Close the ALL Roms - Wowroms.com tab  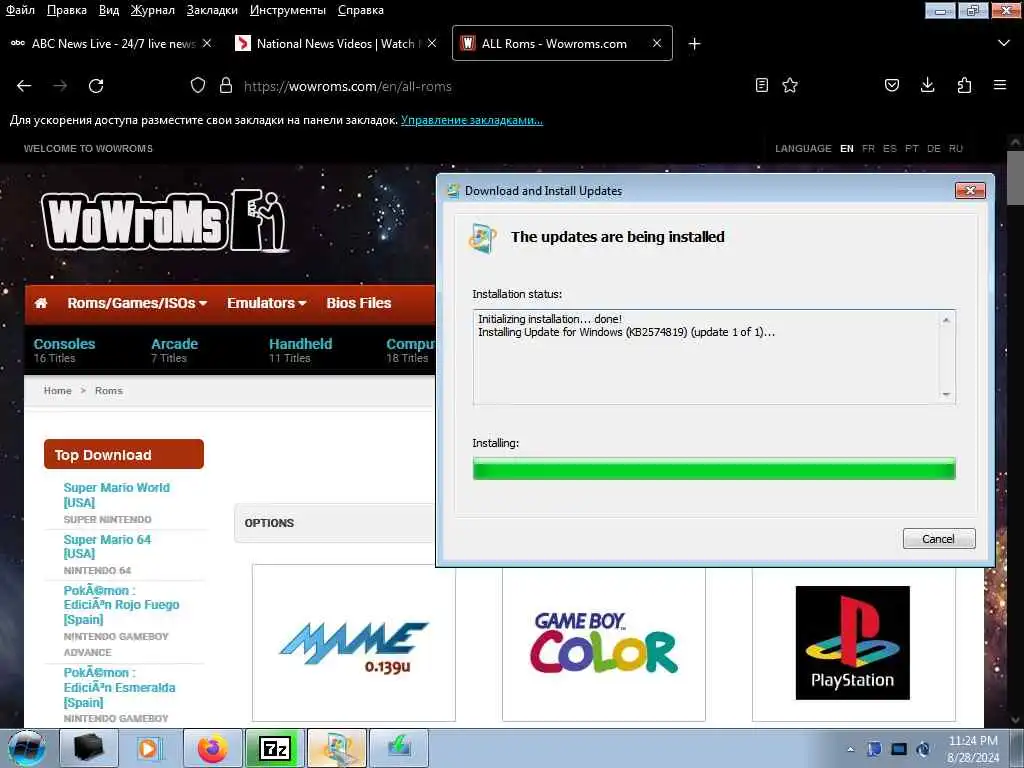pyautogui.click(x=657, y=43)
